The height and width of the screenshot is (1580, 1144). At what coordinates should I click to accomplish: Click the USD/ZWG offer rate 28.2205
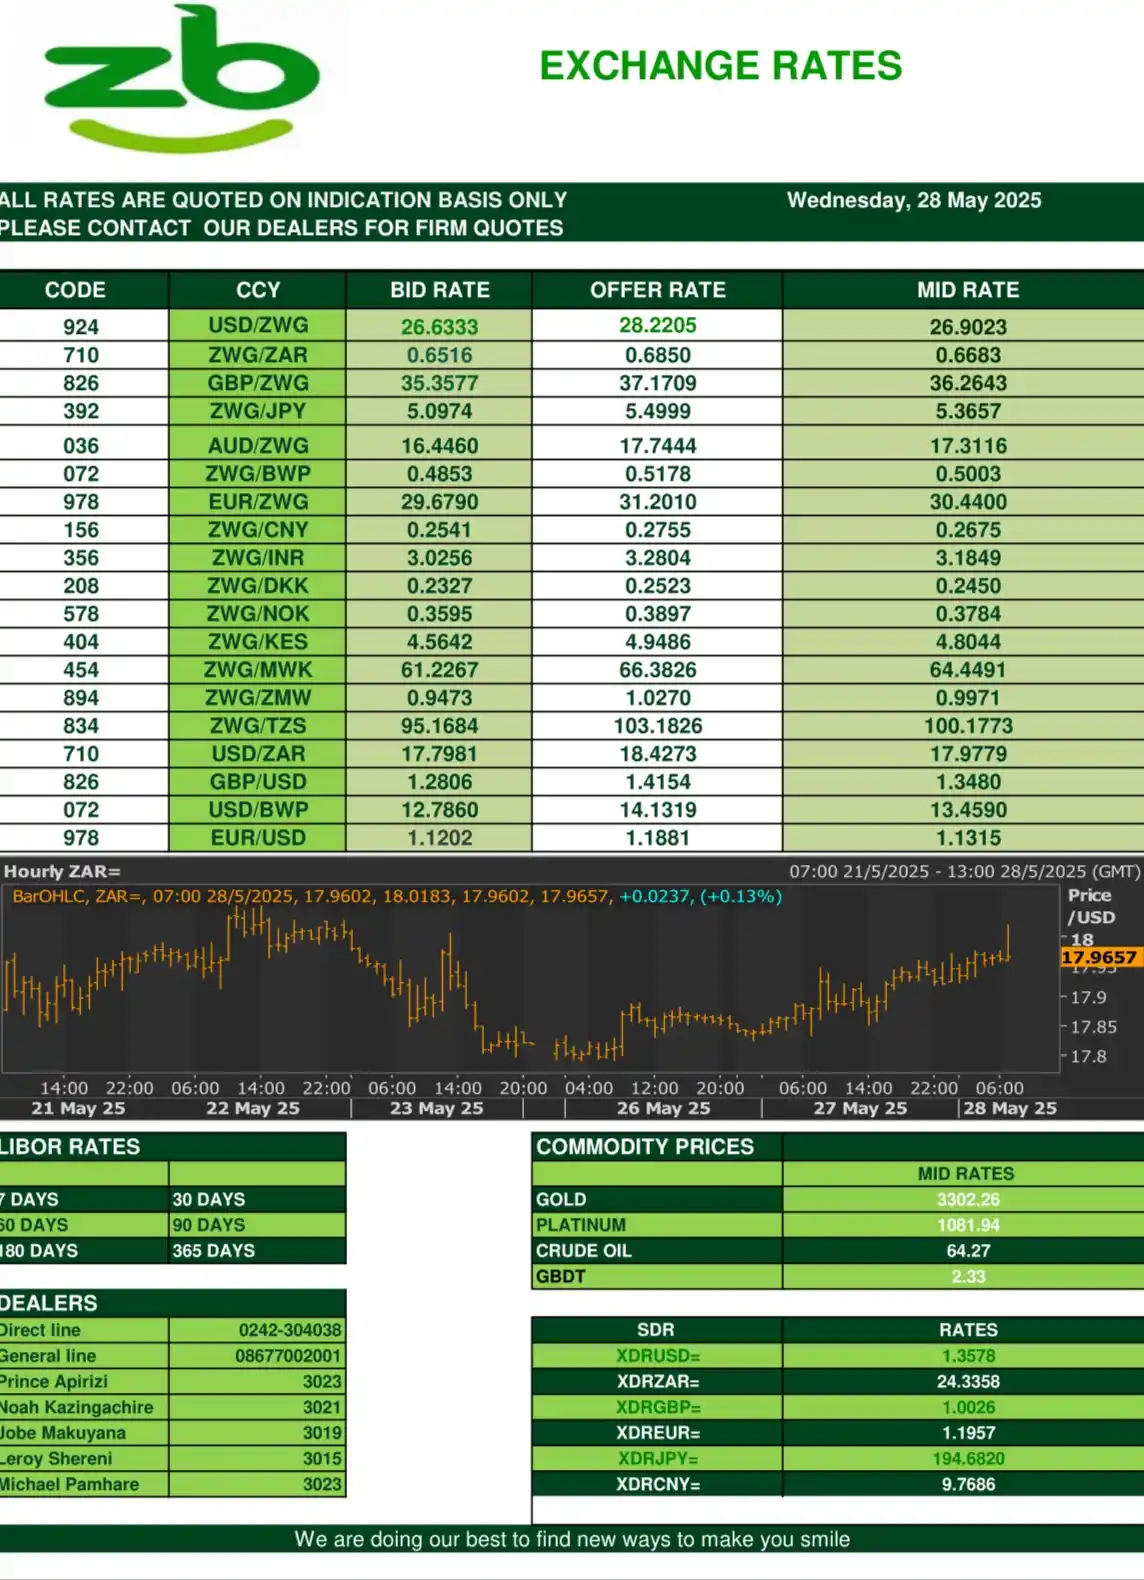coord(657,325)
